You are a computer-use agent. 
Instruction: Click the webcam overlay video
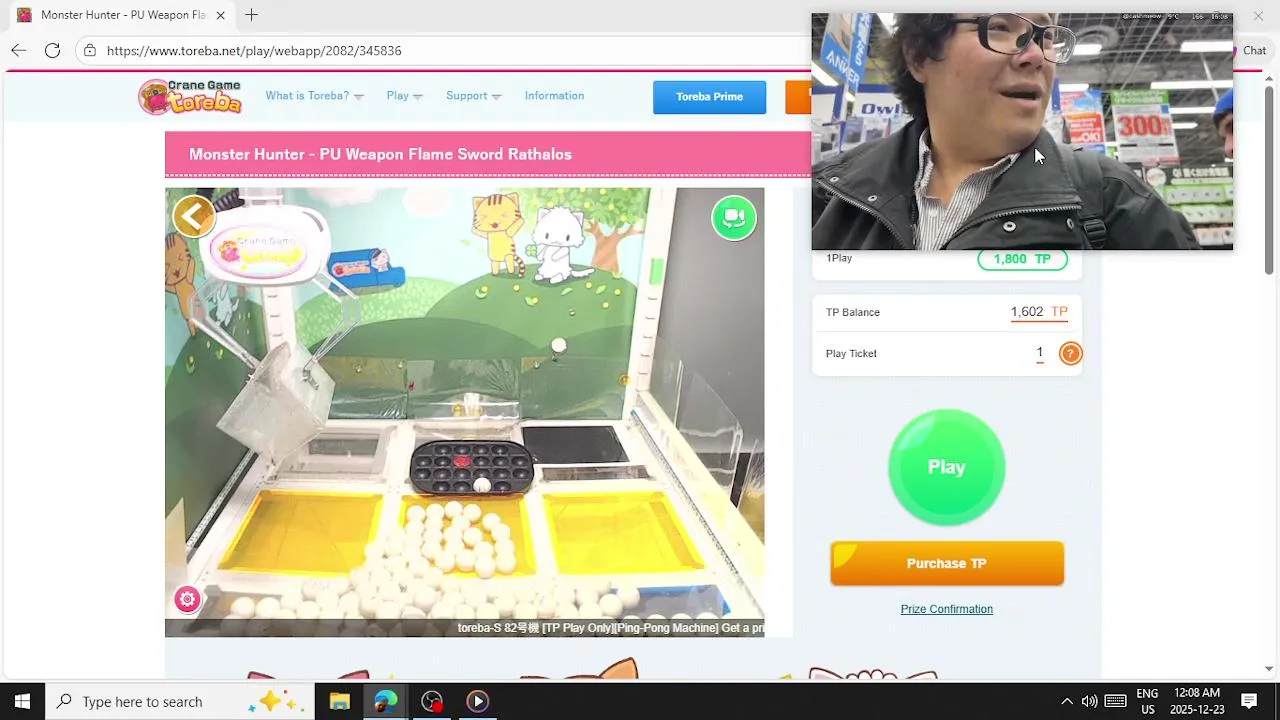(x=1022, y=131)
